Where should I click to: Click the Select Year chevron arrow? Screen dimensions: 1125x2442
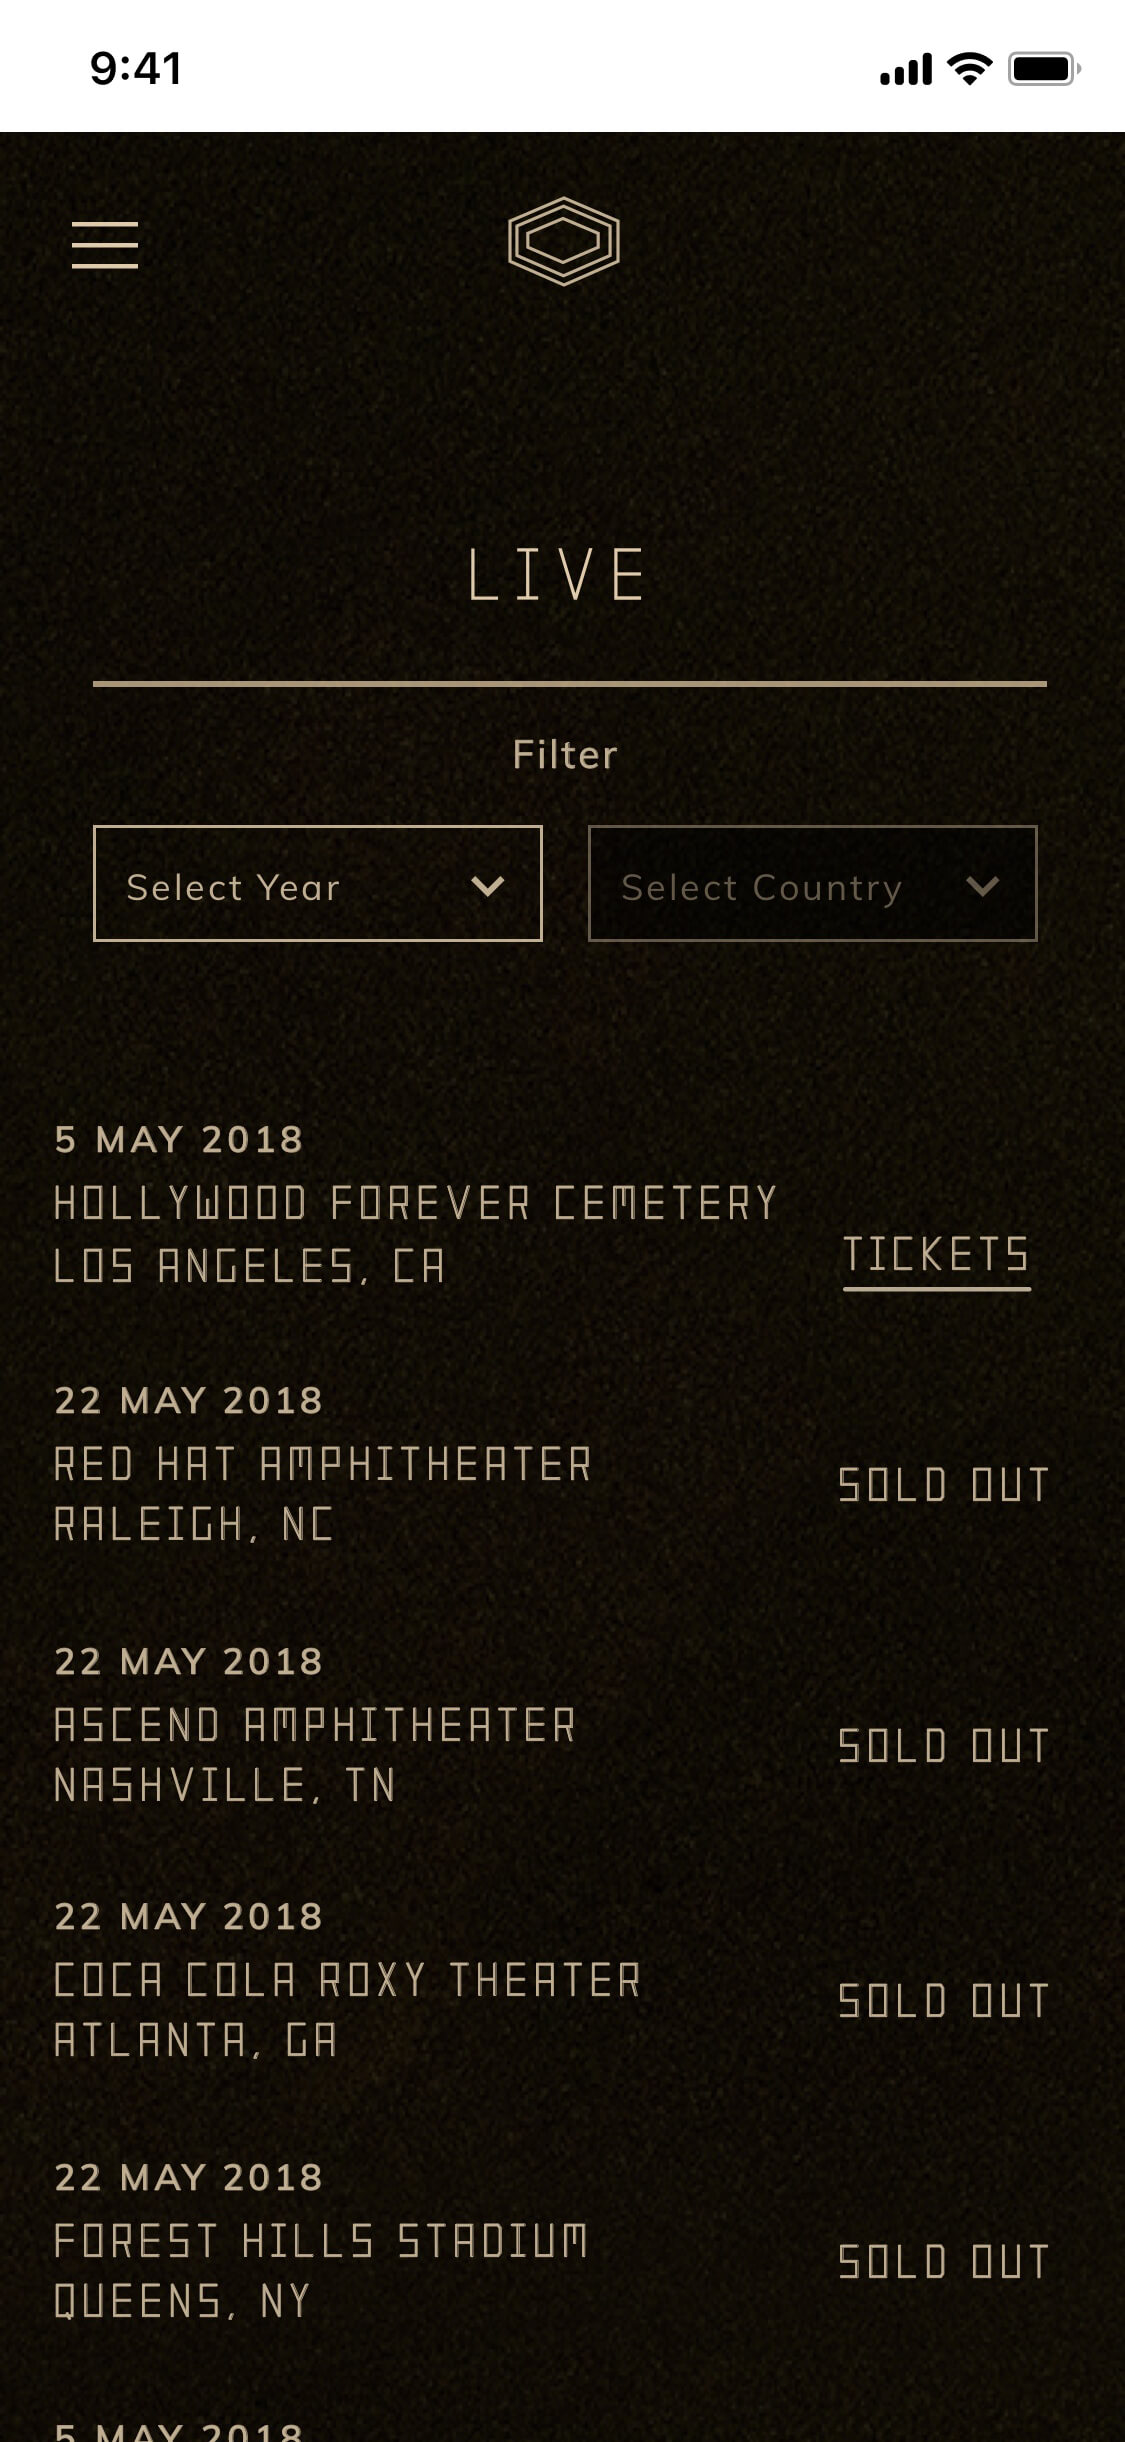[487, 886]
